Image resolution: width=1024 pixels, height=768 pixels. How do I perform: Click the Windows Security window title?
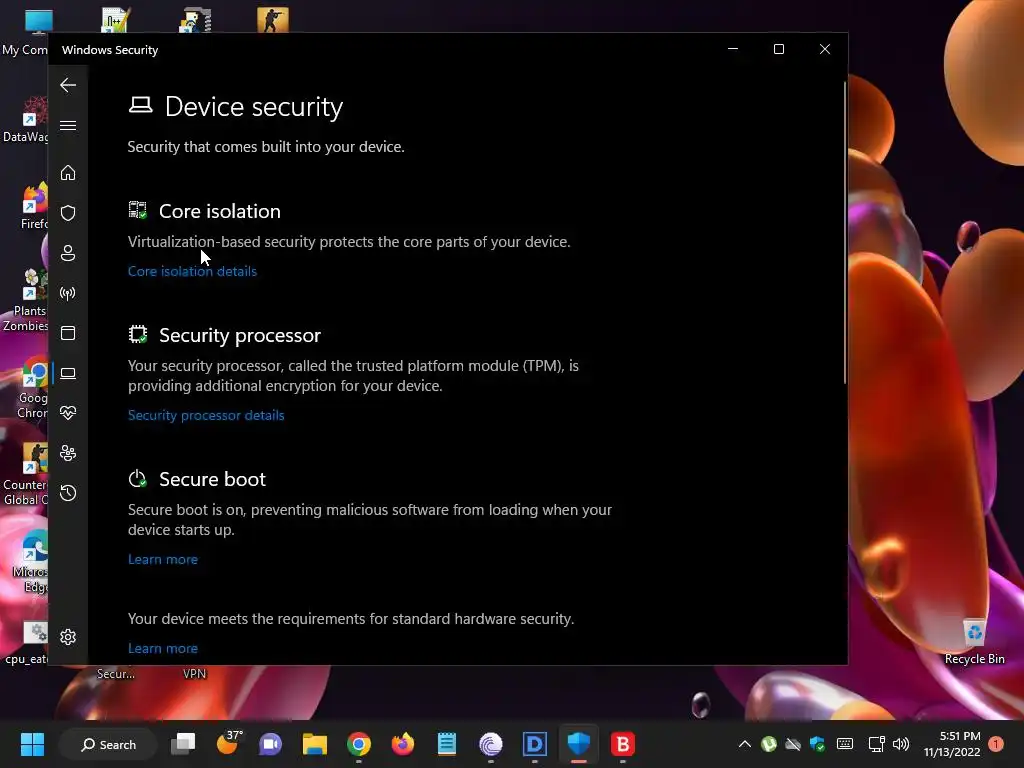point(110,50)
